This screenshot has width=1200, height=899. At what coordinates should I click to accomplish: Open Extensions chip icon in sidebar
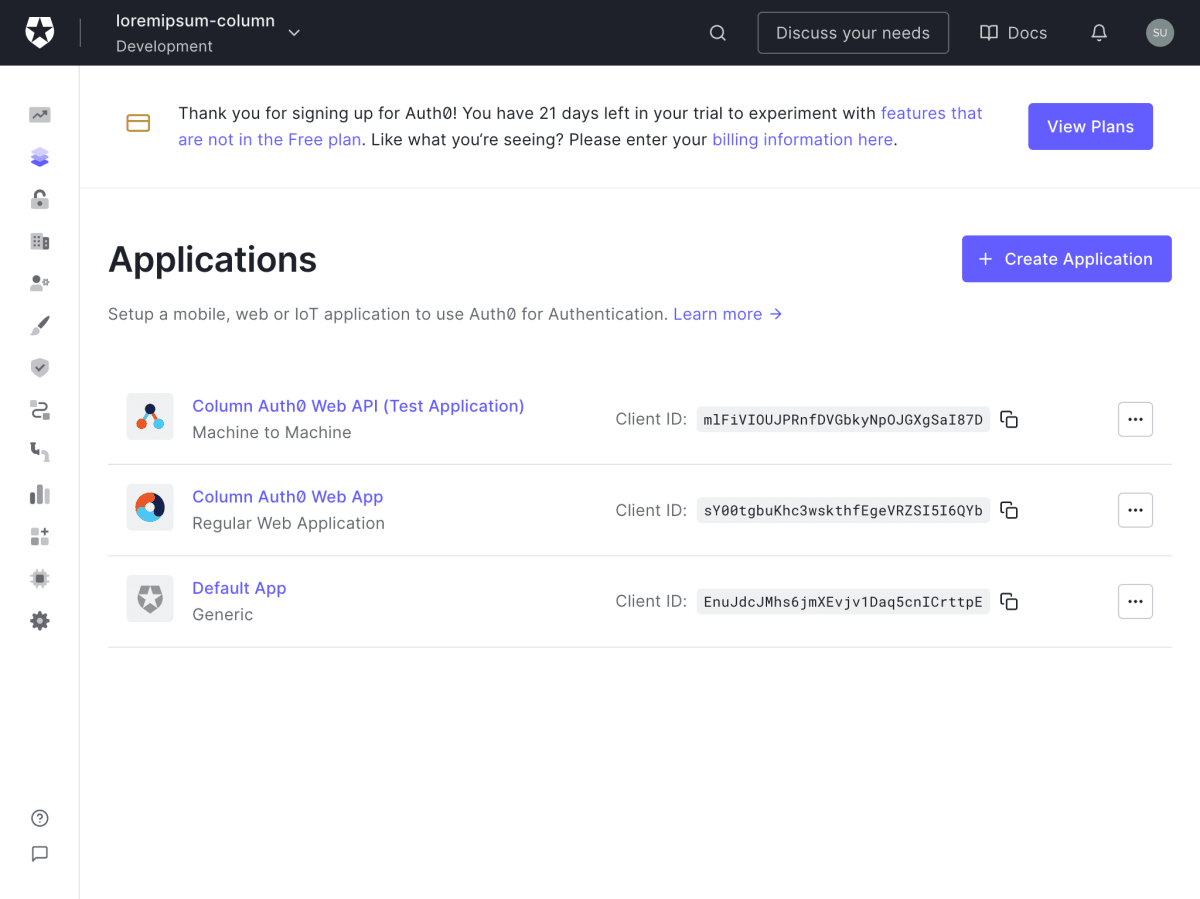coord(40,579)
